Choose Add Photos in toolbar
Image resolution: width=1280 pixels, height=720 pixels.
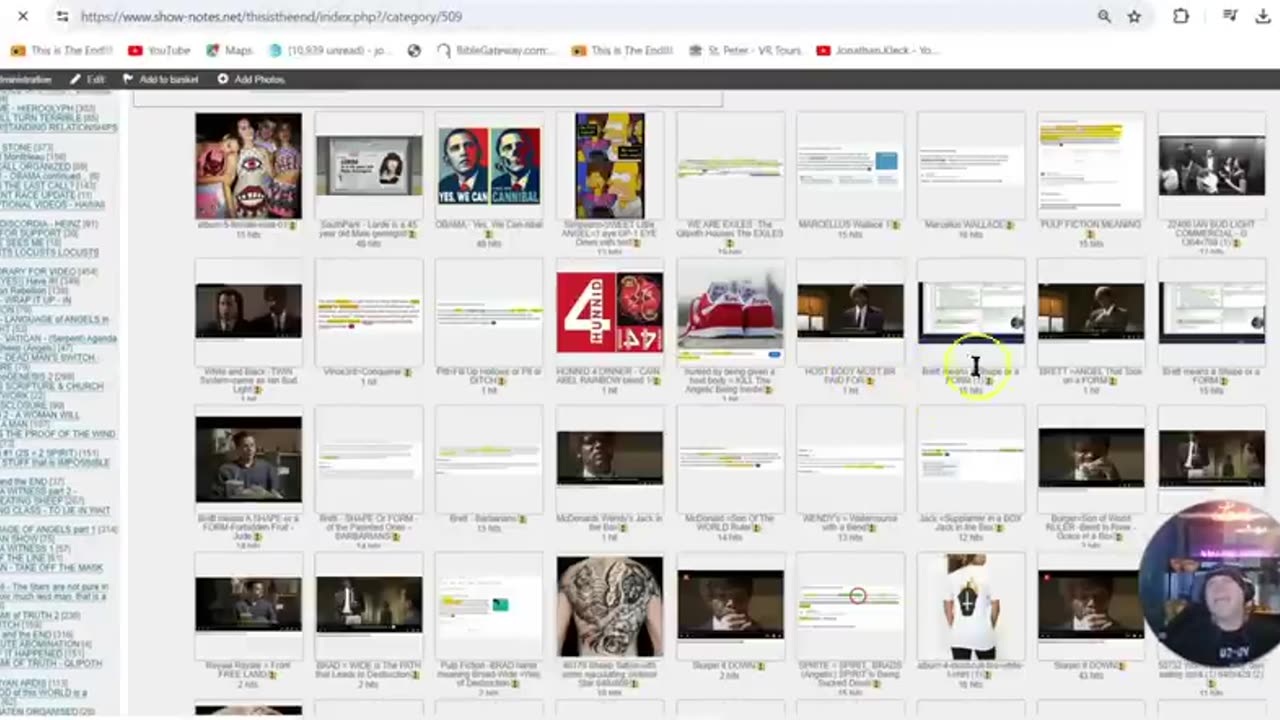click(x=251, y=79)
